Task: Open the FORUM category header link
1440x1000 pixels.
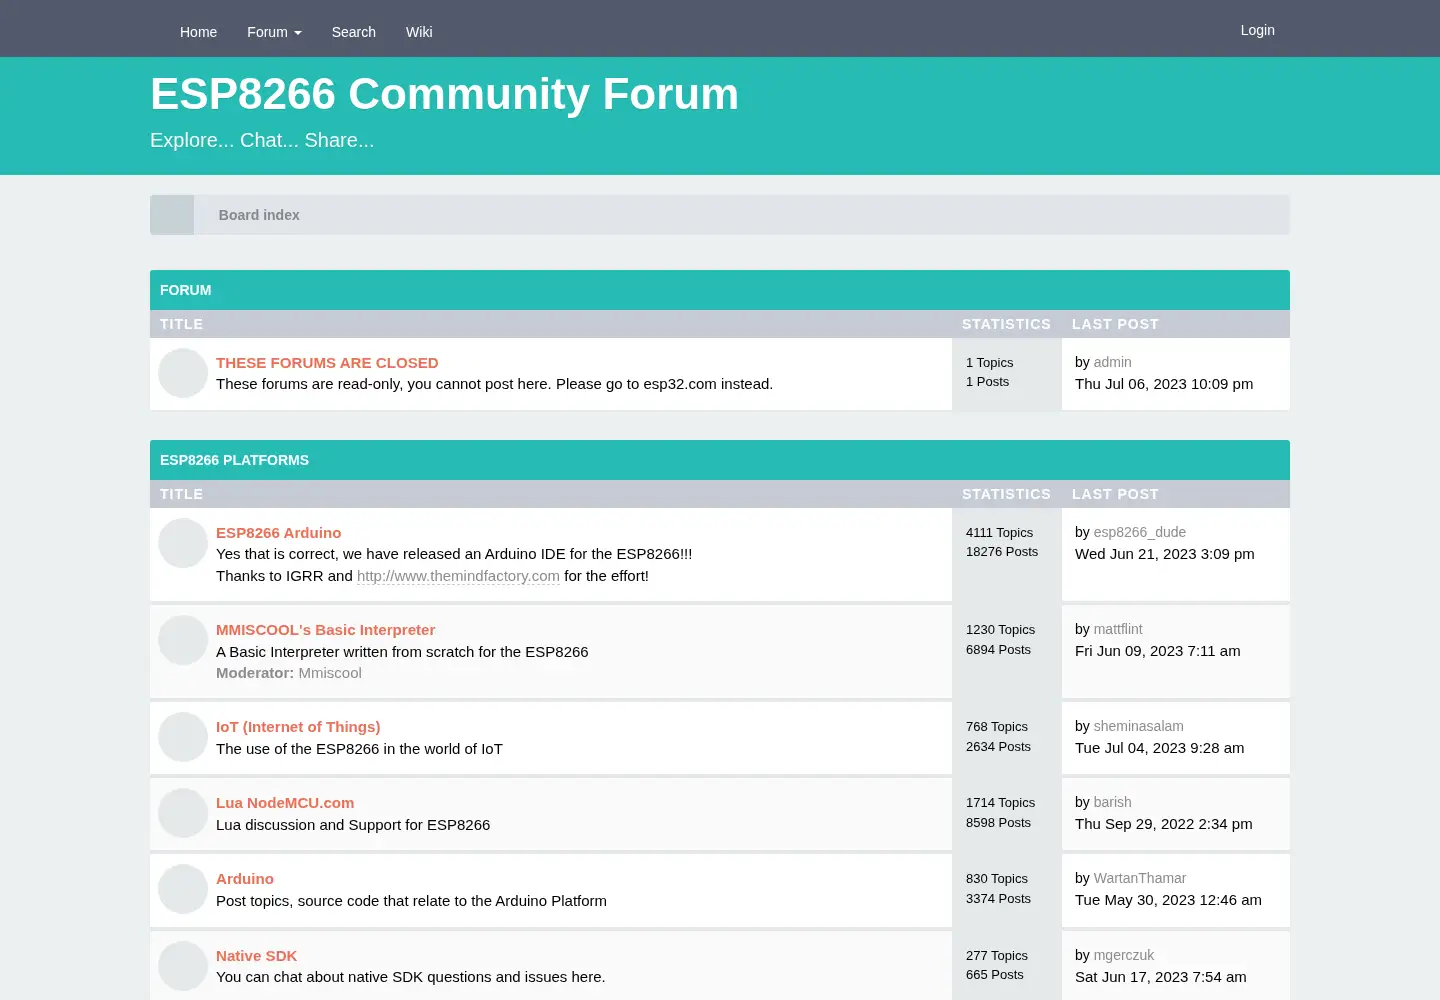Action: pyautogui.click(x=186, y=290)
